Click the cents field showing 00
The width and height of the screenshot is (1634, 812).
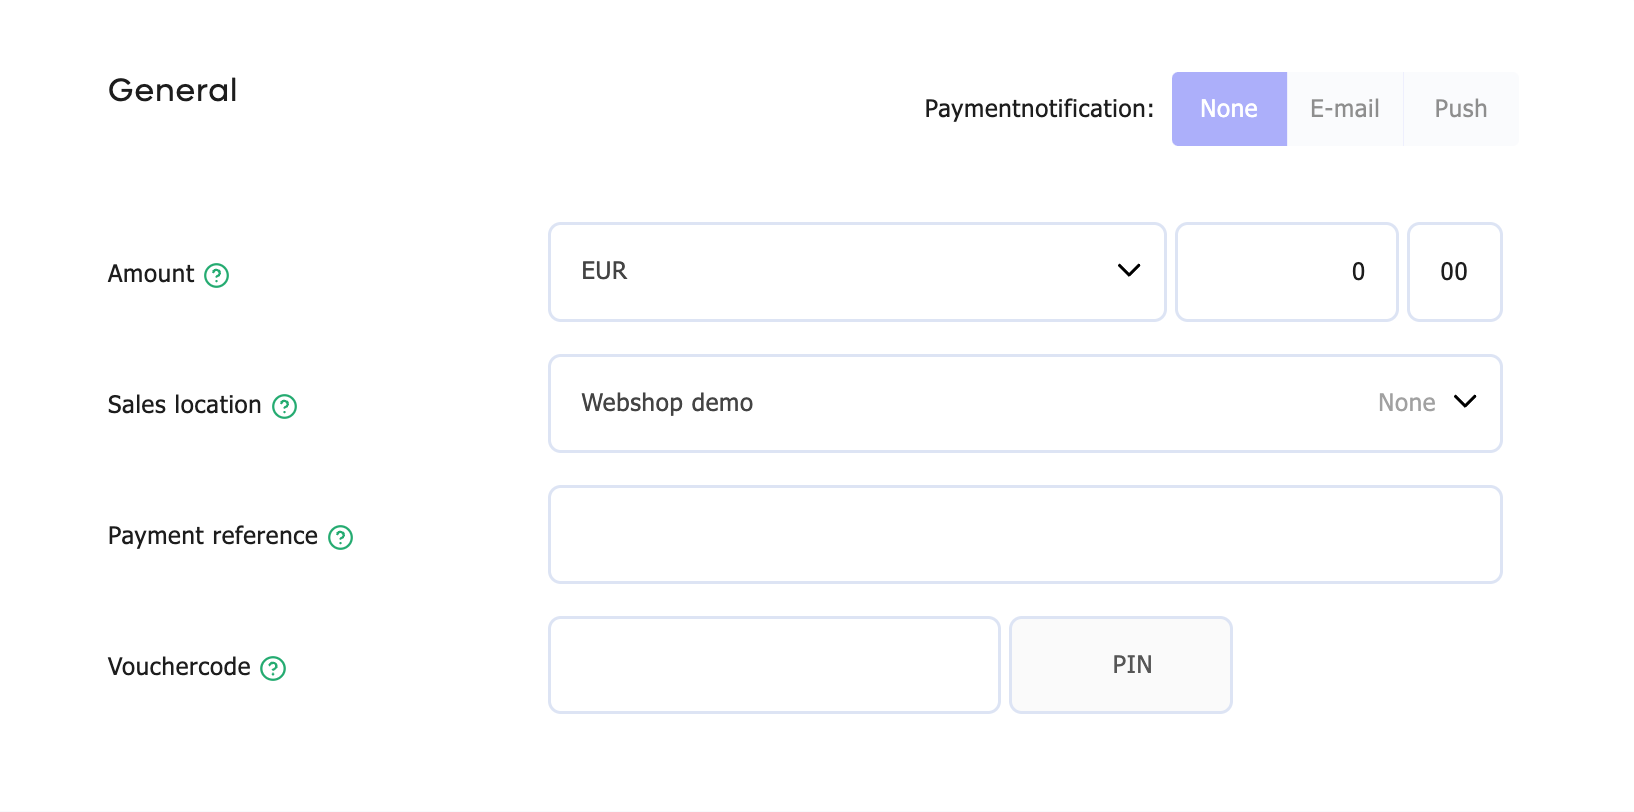(x=1455, y=272)
